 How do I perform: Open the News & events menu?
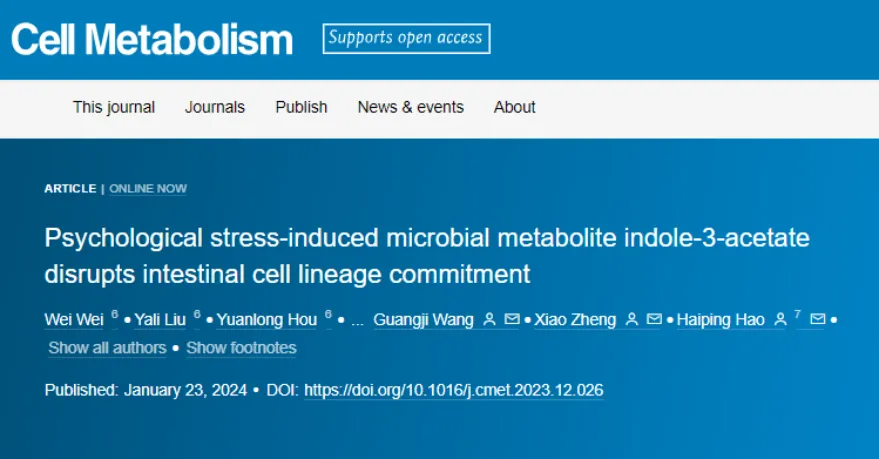pos(410,107)
